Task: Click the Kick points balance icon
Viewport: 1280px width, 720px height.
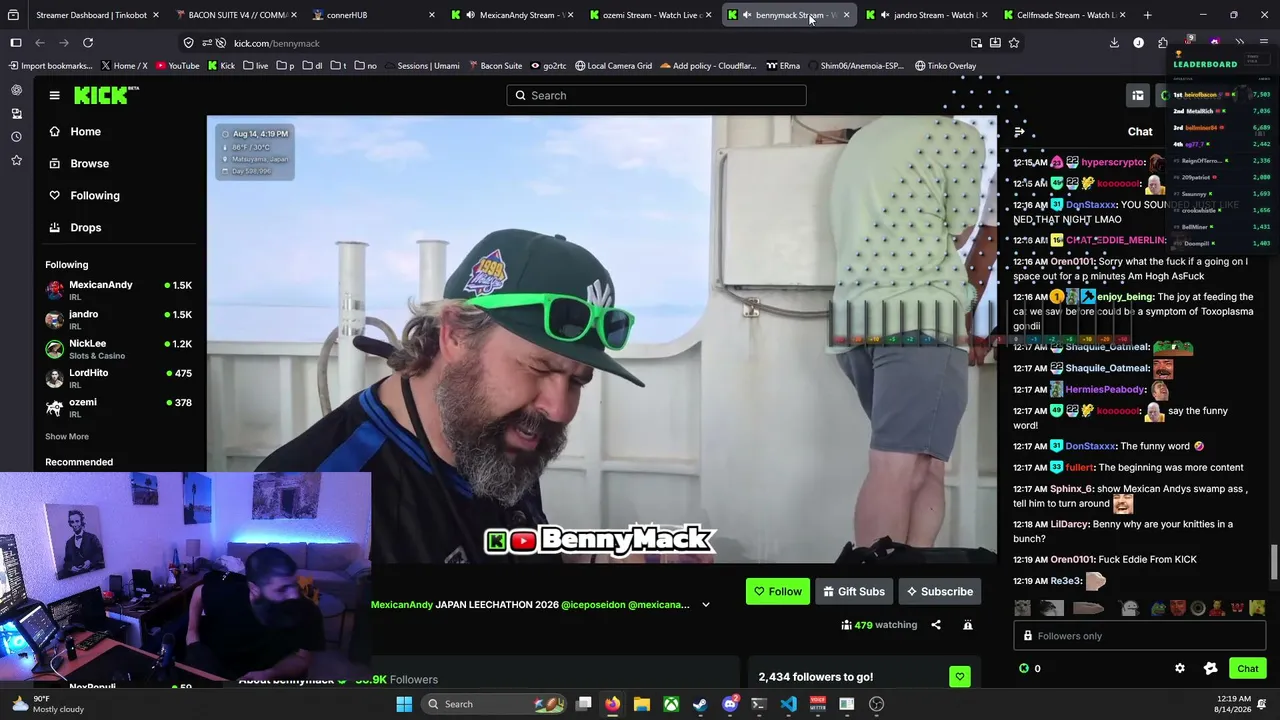Action: [x=1023, y=668]
